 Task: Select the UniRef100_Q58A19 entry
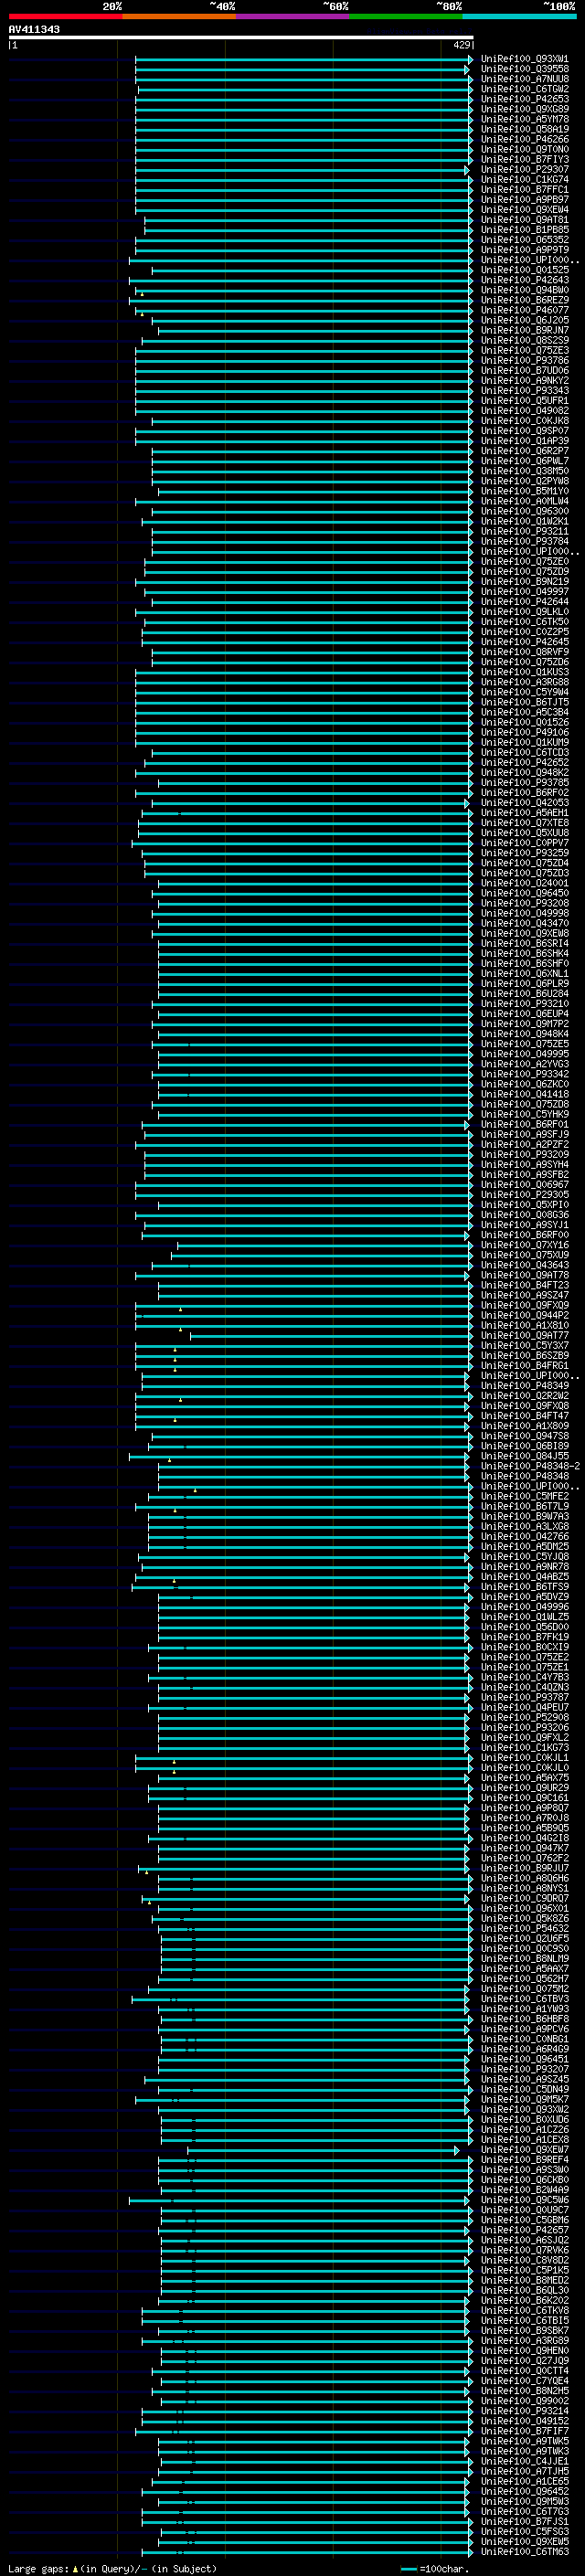[525, 129]
